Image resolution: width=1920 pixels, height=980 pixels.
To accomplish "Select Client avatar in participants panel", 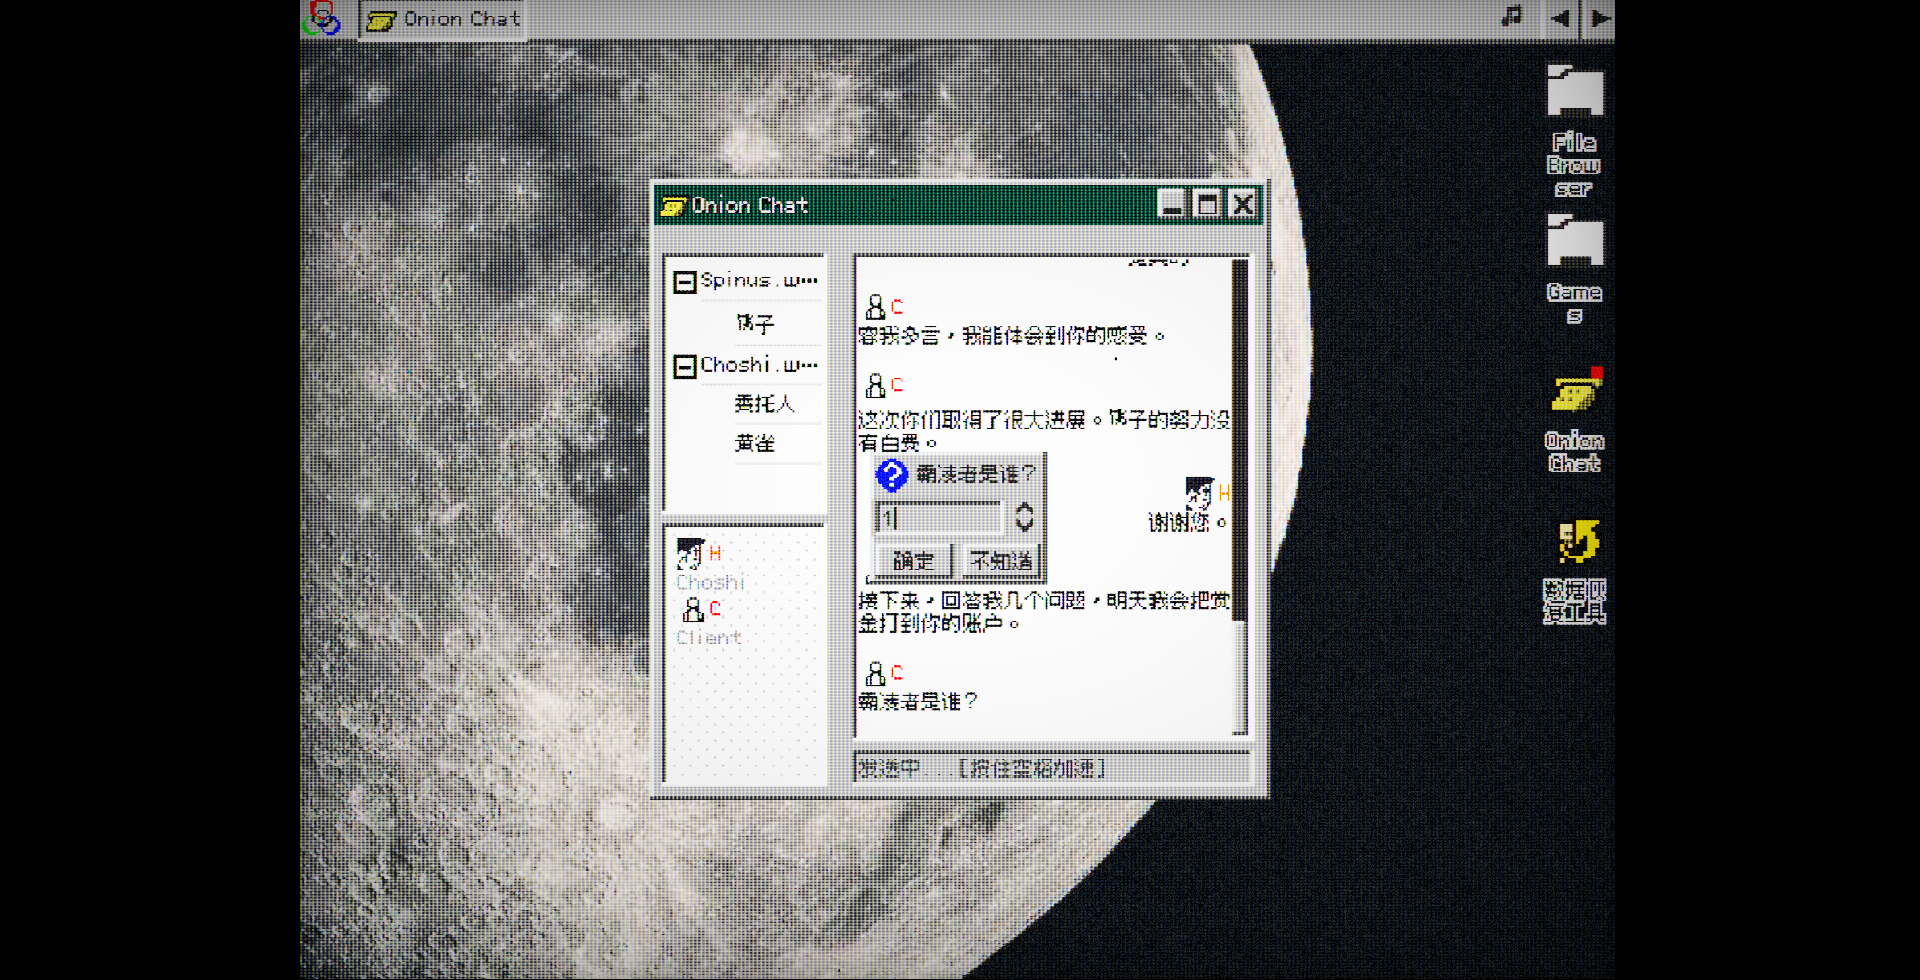I will (693, 609).
